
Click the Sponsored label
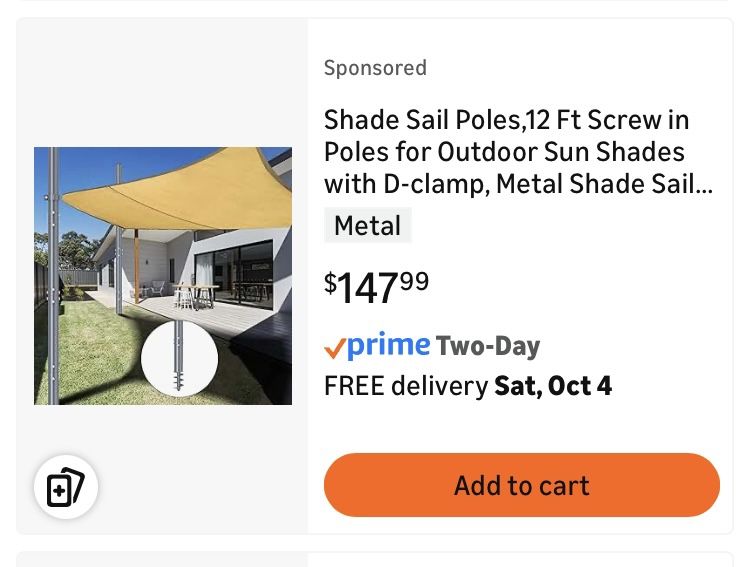[375, 68]
